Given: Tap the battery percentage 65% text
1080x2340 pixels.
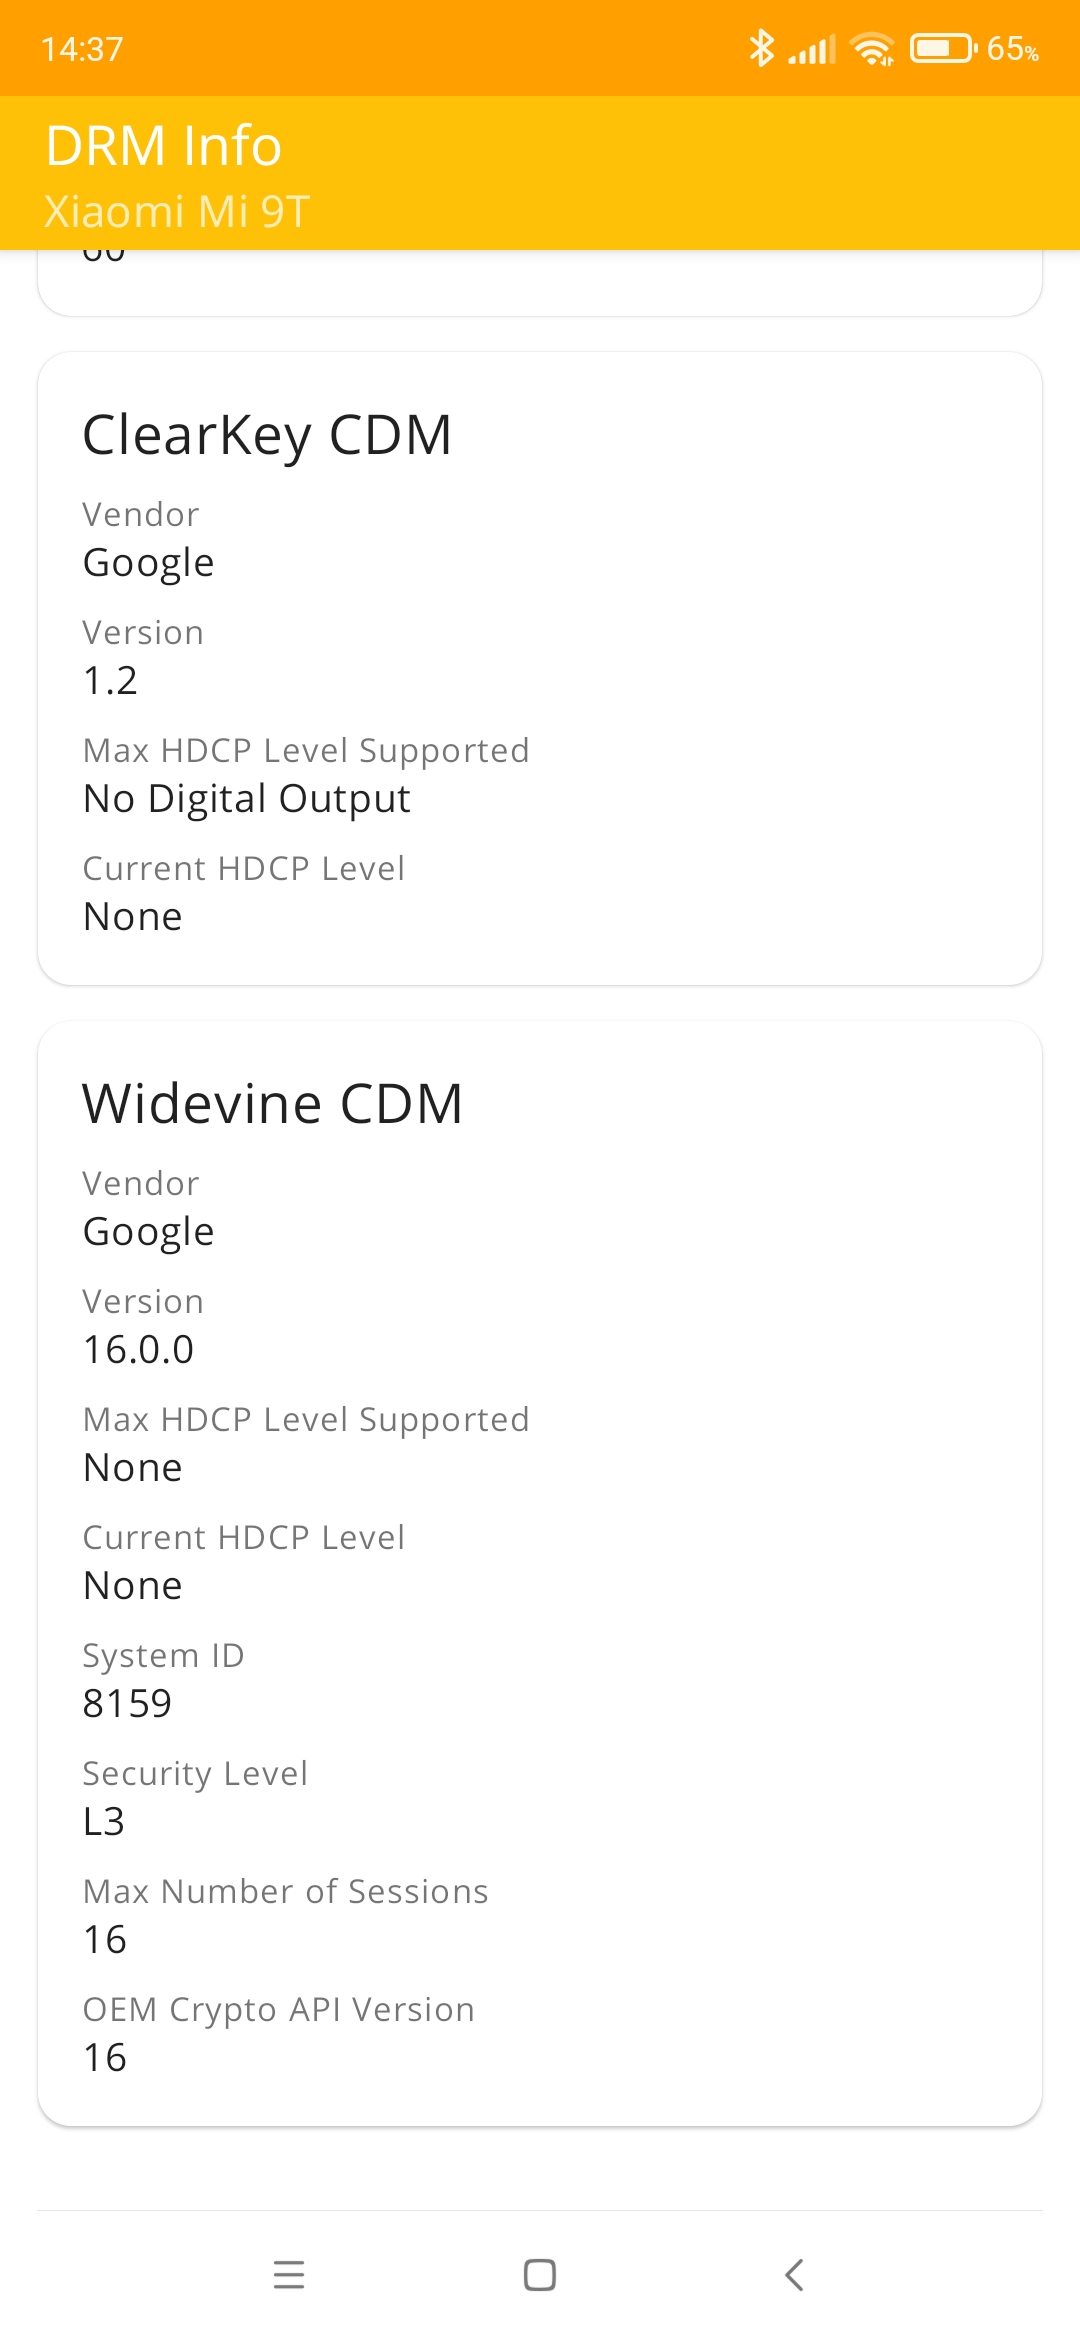Looking at the screenshot, I should coord(1012,49).
